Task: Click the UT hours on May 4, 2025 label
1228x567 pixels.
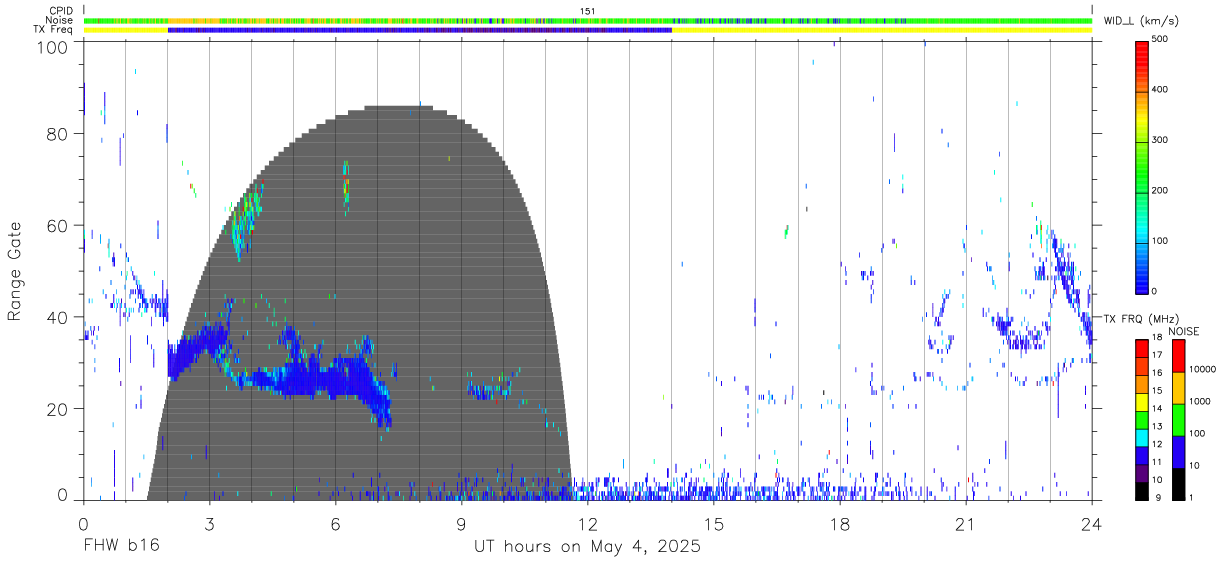Action: tap(587, 547)
